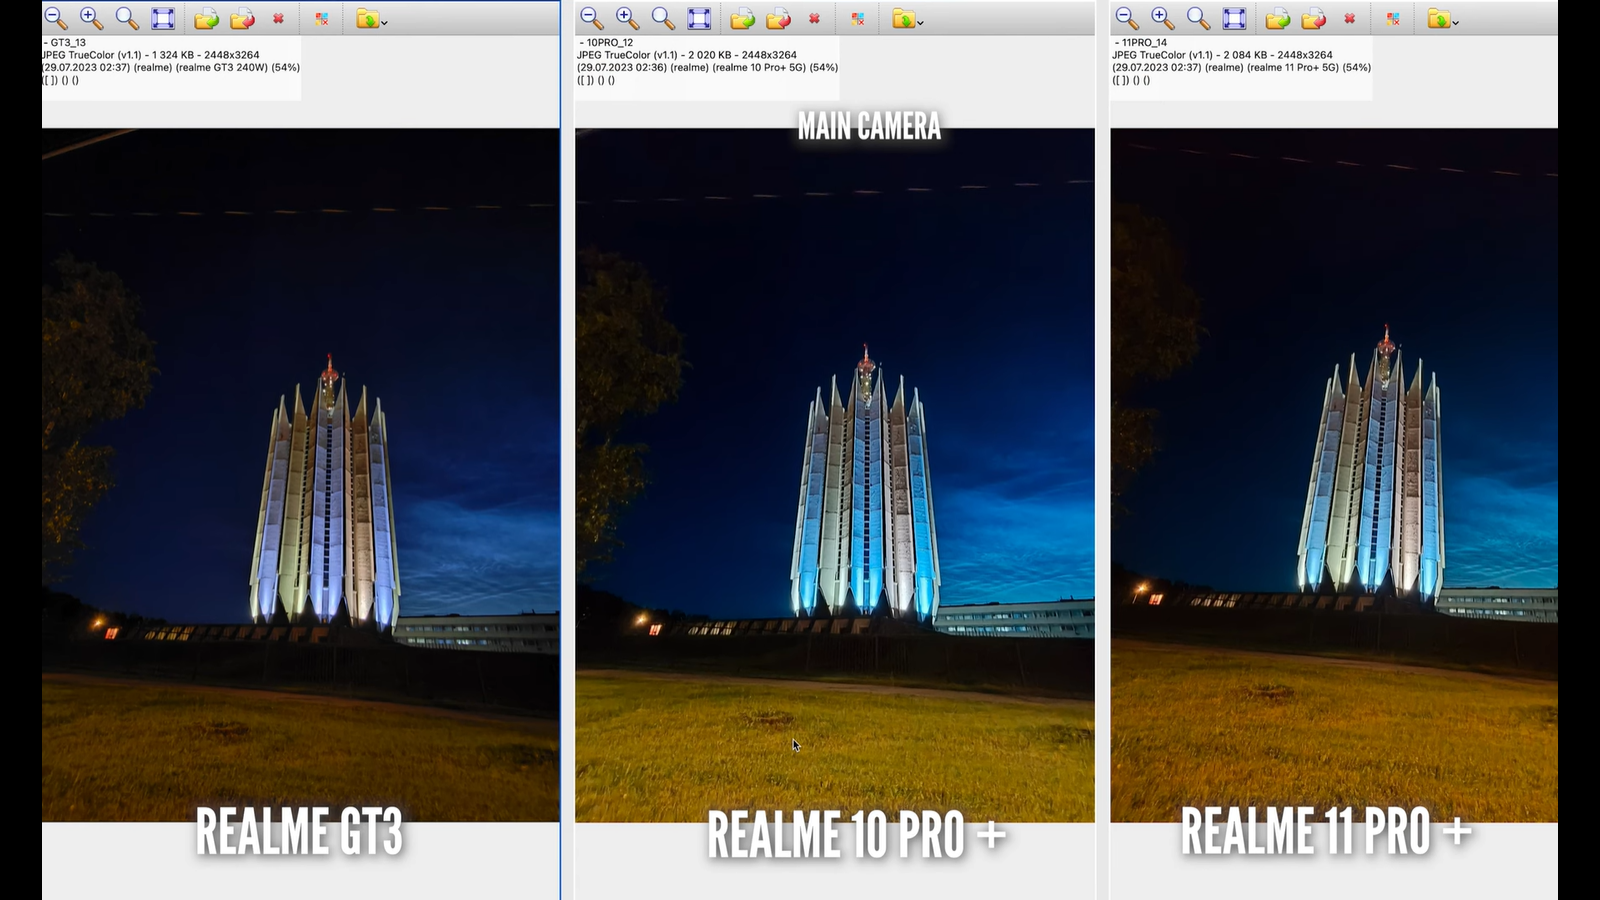Open the folder dropdown arrow in GT3 pane

(384, 22)
